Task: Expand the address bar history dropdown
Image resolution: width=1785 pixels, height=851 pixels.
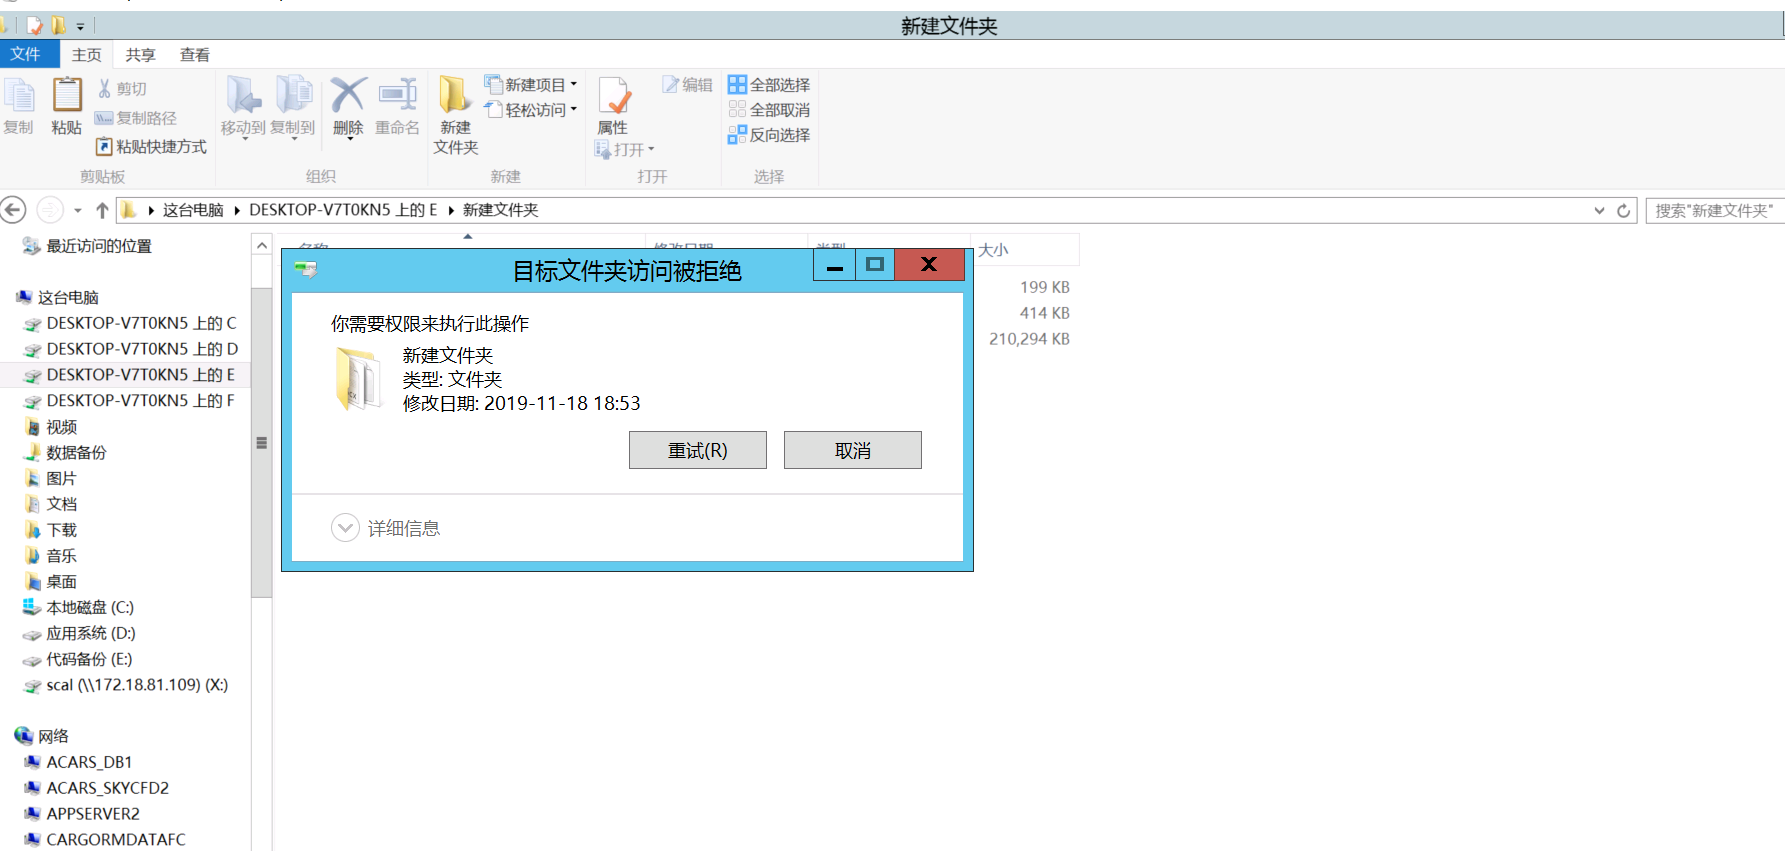Action: (x=1599, y=210)
